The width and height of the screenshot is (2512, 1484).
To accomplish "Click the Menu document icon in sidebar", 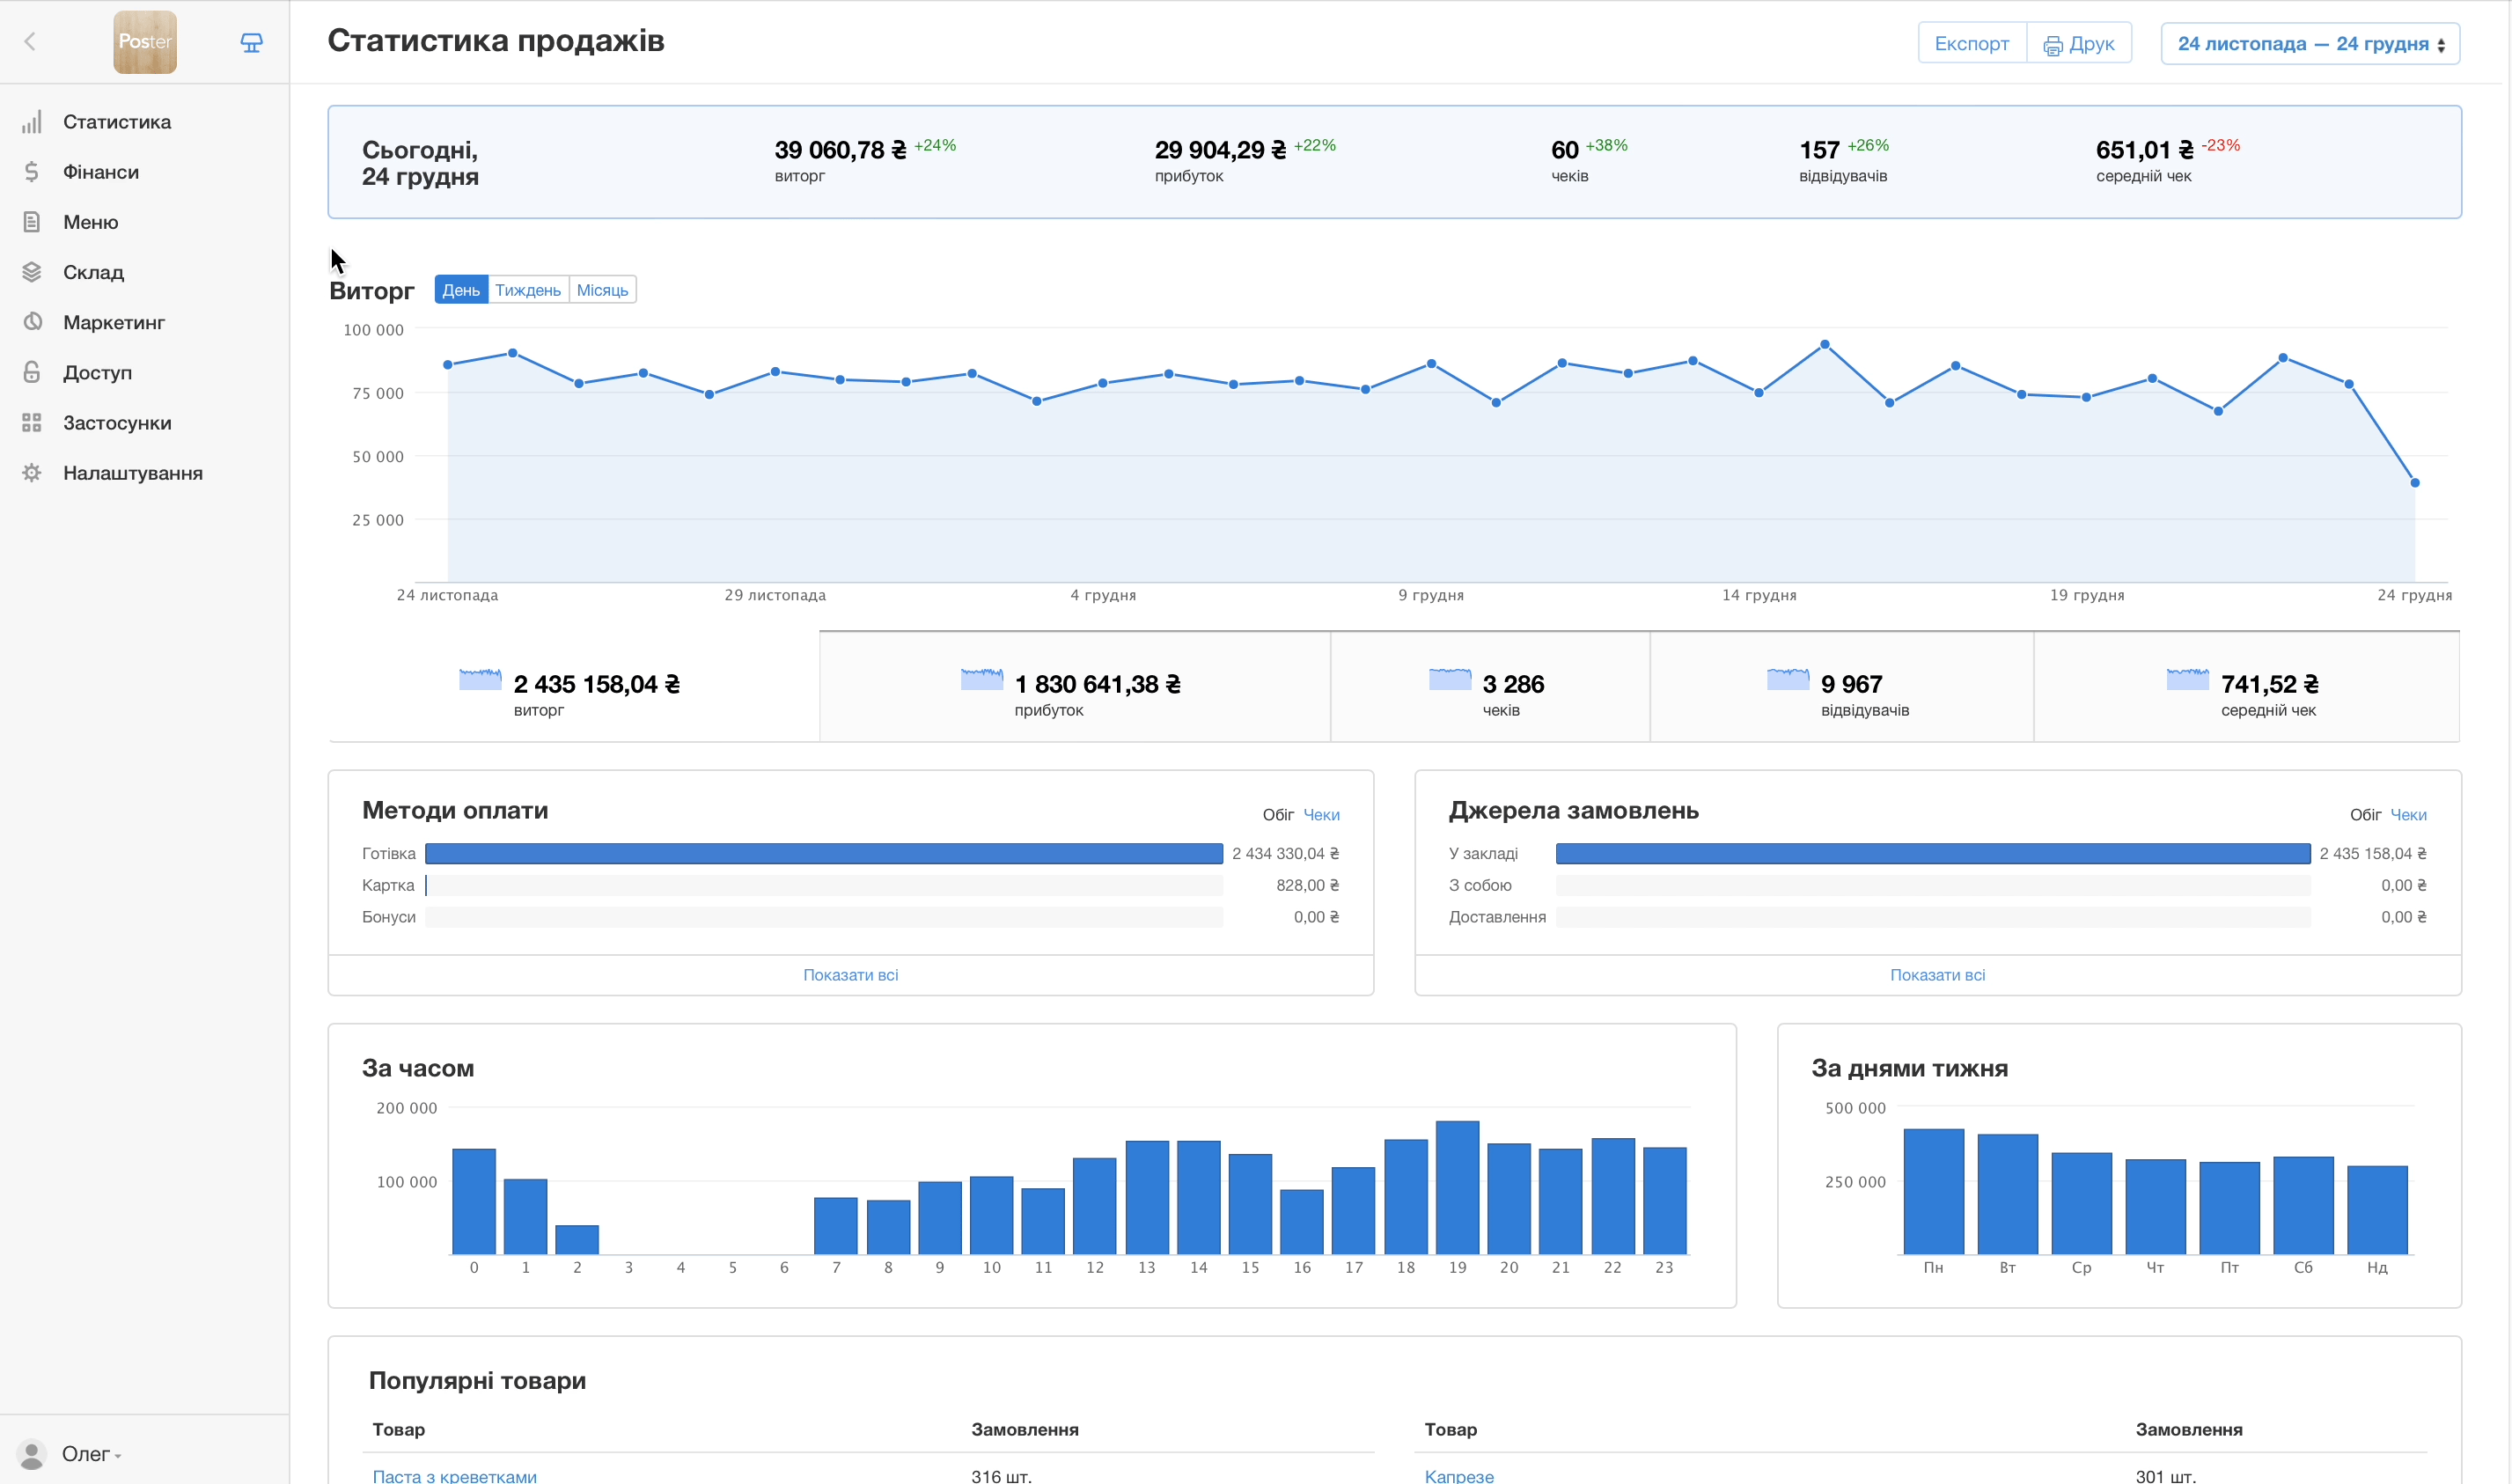I will pos(32,222).
